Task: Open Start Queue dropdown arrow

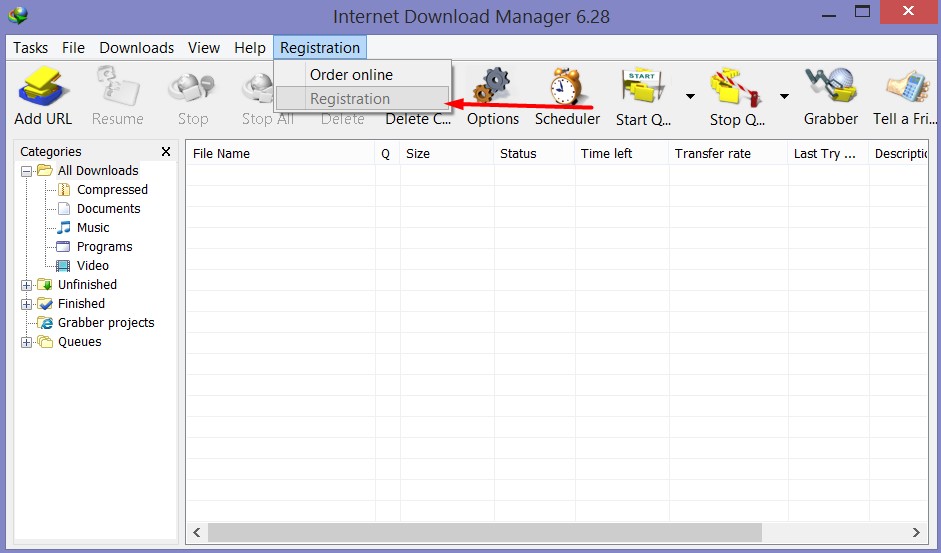Action: 690,96
